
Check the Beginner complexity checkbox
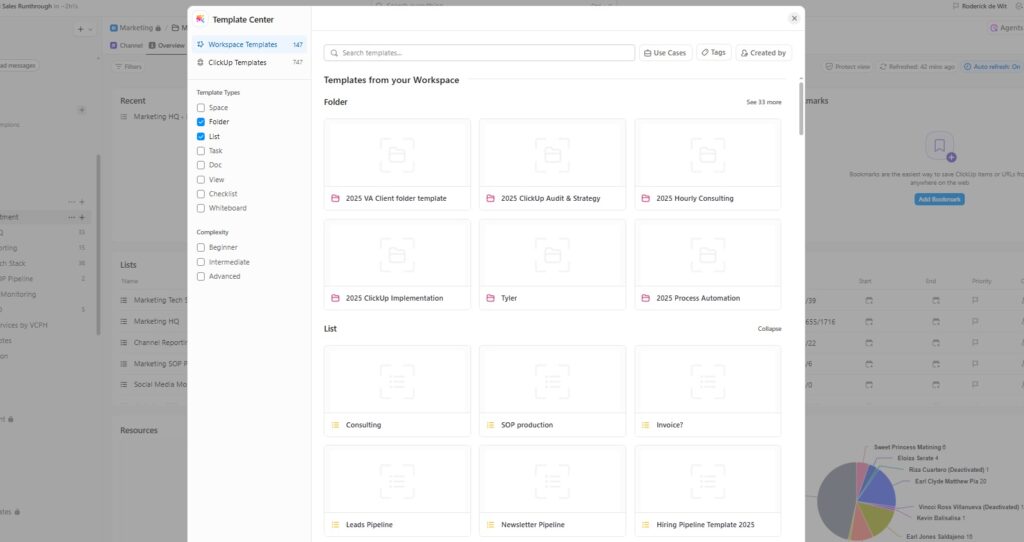click(x=201, y=247)
